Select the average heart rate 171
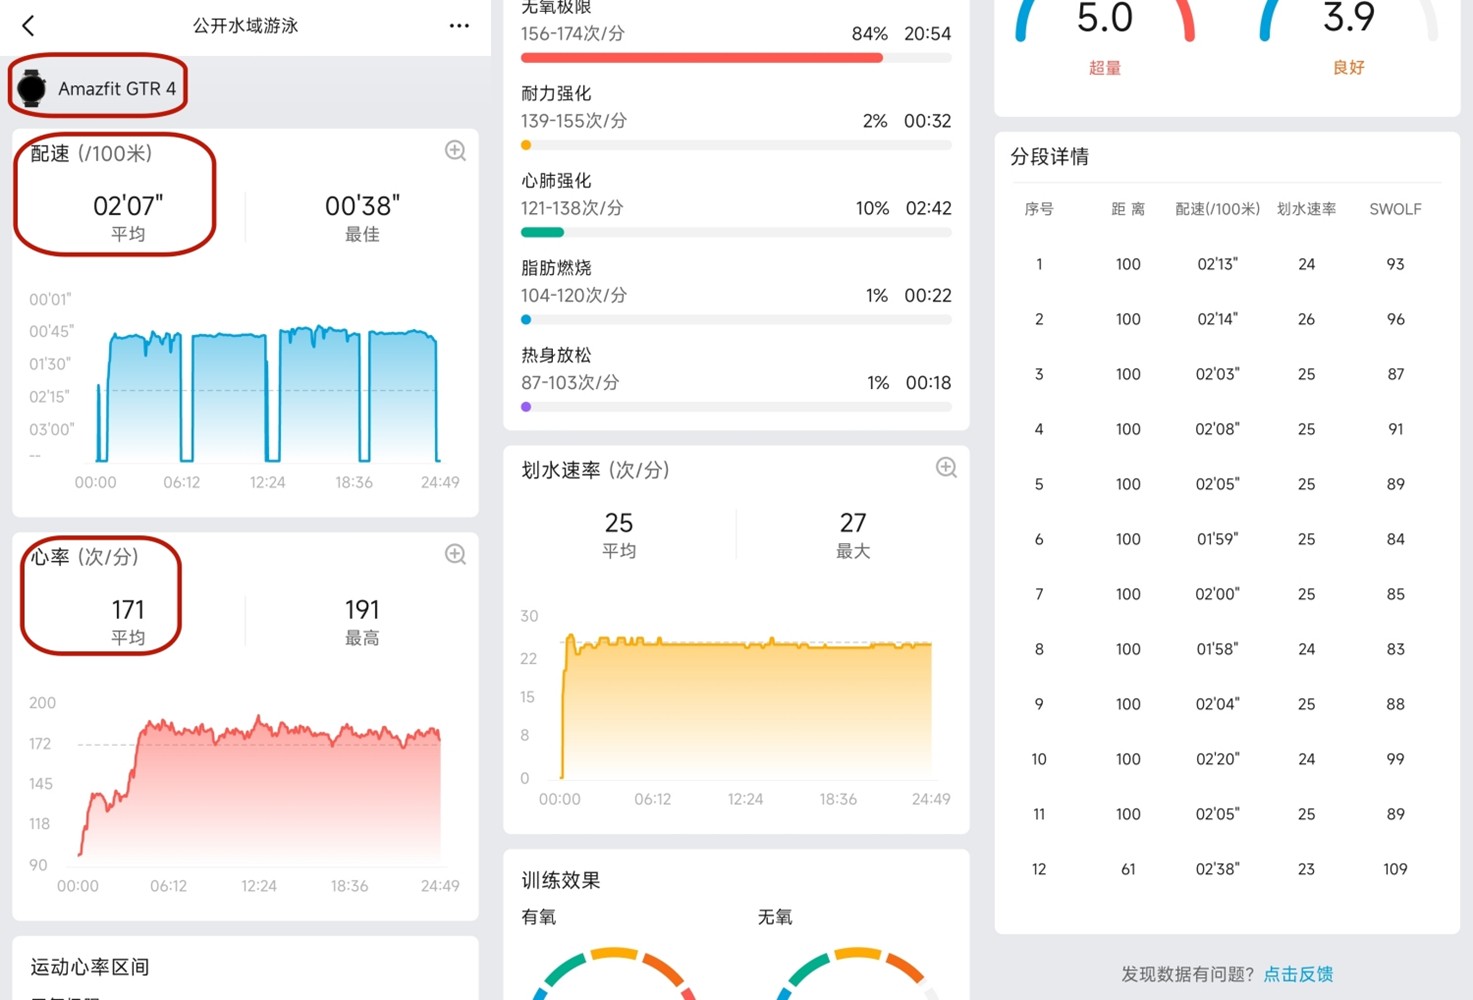Viewport: 1473px width, 1000px height. click(128, 610)
